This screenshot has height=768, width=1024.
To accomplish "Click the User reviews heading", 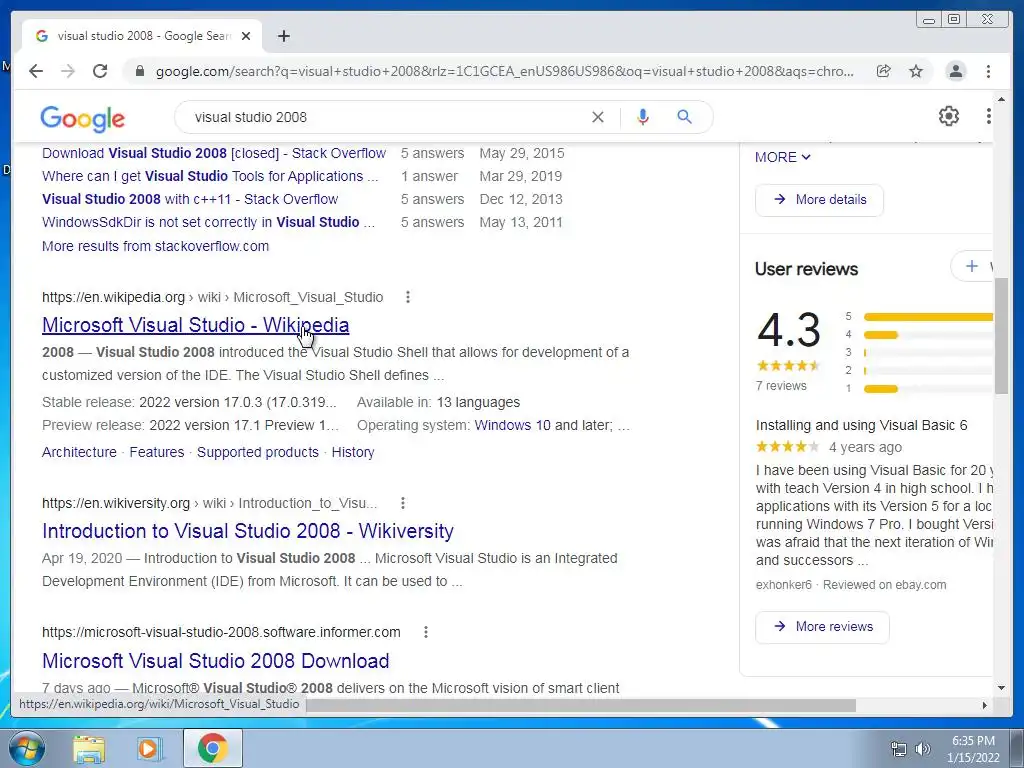I will [x=807, y=269].
